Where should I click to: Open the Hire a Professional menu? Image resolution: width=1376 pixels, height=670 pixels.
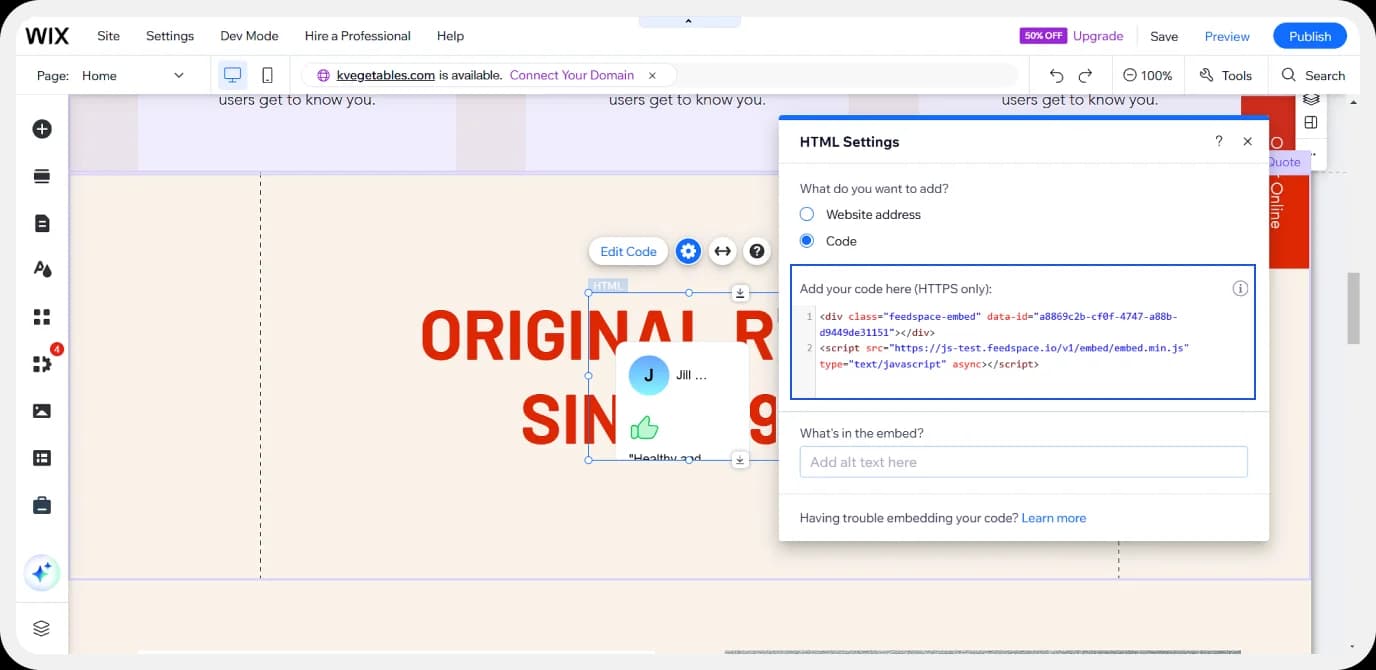pos(357,35)
